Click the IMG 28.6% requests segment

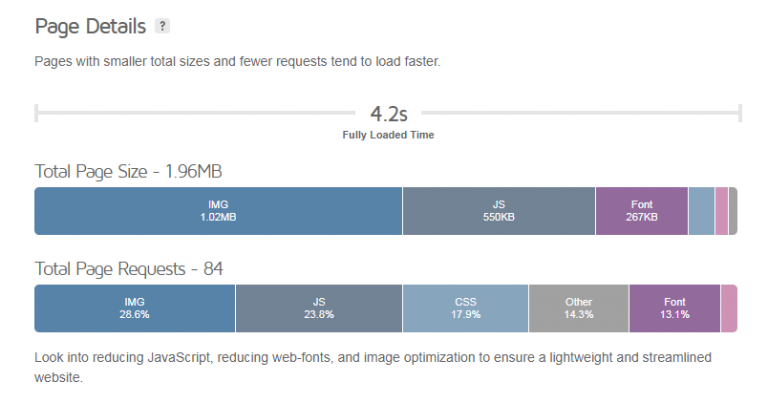[135, 308]
